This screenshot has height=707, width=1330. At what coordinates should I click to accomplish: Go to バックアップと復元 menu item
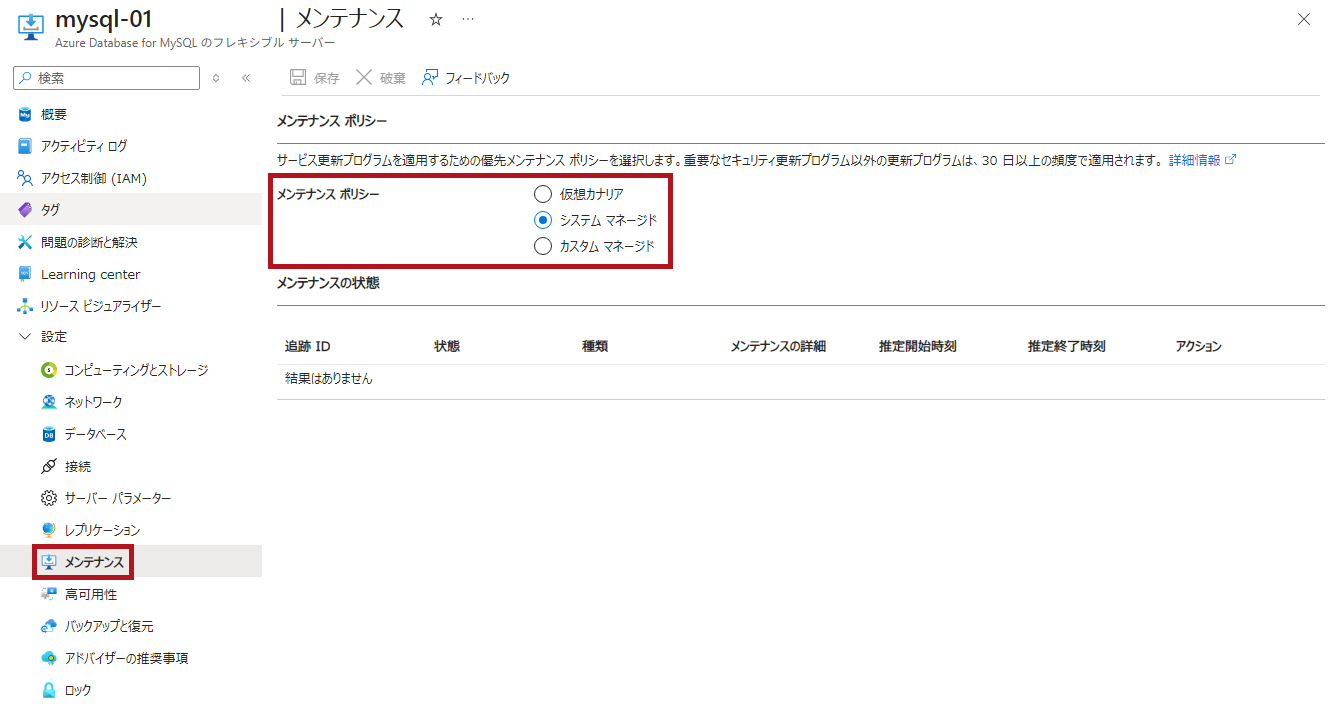click(x=108, y=626)
